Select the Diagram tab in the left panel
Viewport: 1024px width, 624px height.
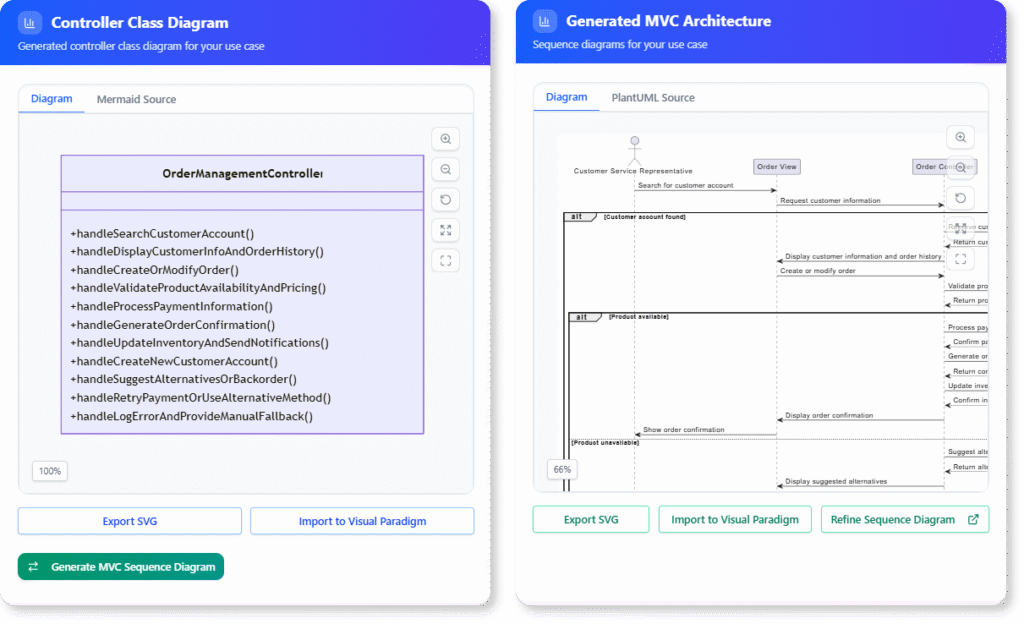click(51, 99)
